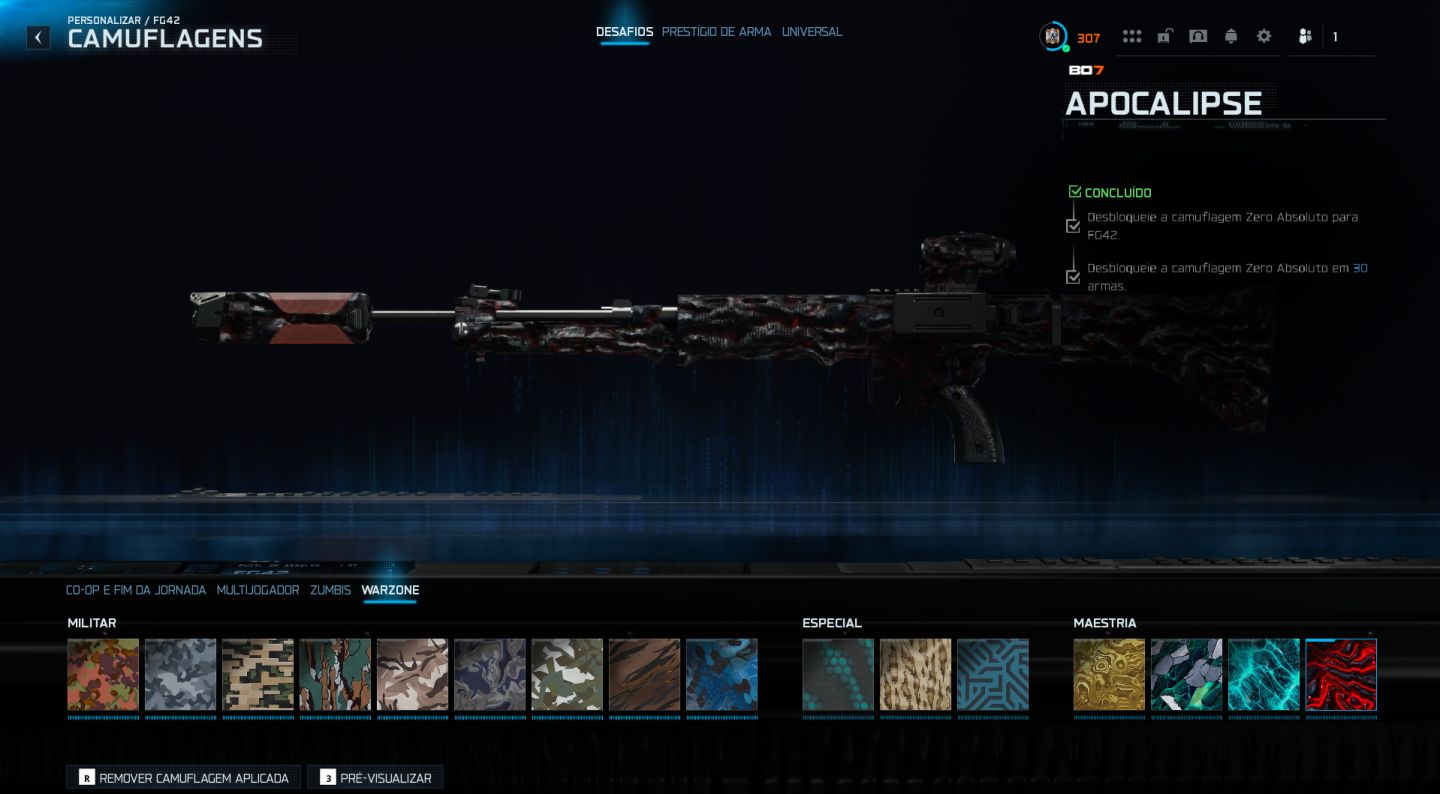Open the social party icon
This screenshot has width=1440, height=794.
tap(1305, 36)
